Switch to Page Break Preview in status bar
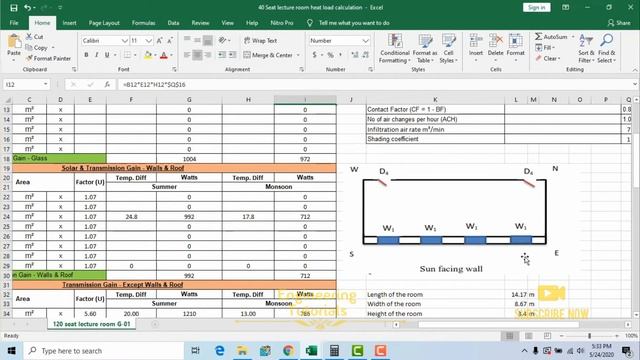Viewport: 640px width, 360px height. pos(547,336)
